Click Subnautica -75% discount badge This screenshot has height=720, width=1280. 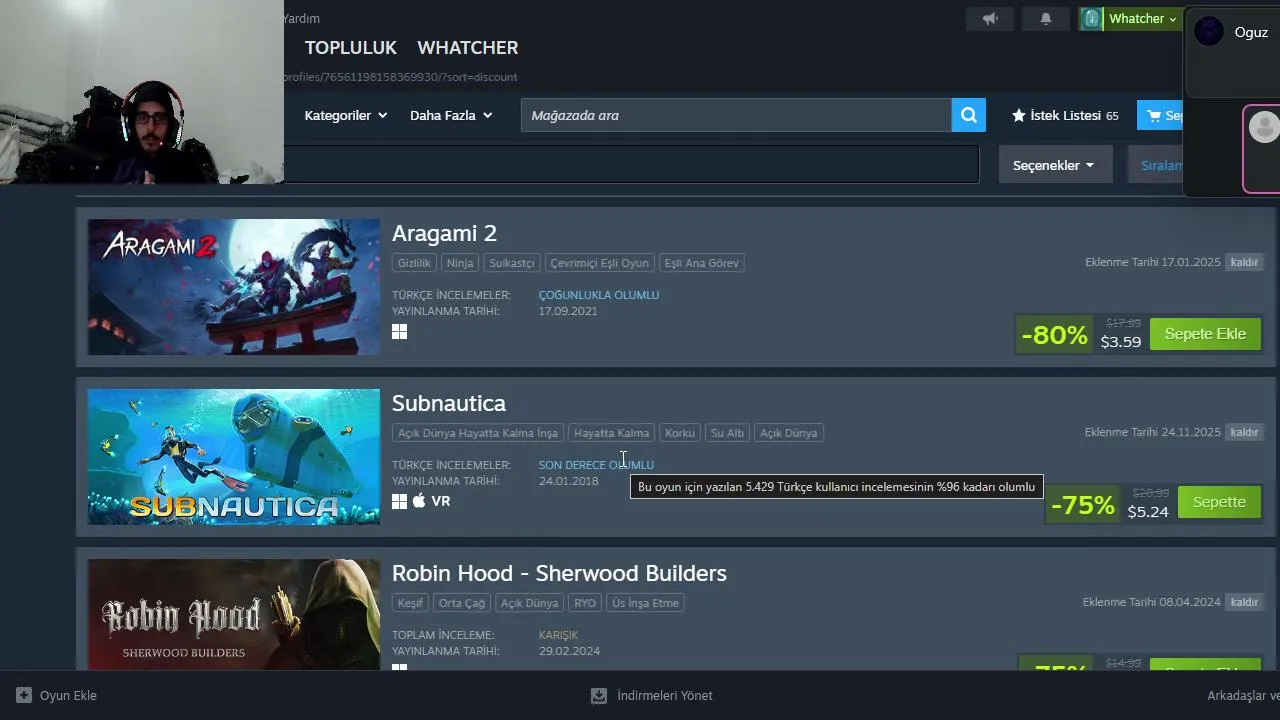[1082, 505]
